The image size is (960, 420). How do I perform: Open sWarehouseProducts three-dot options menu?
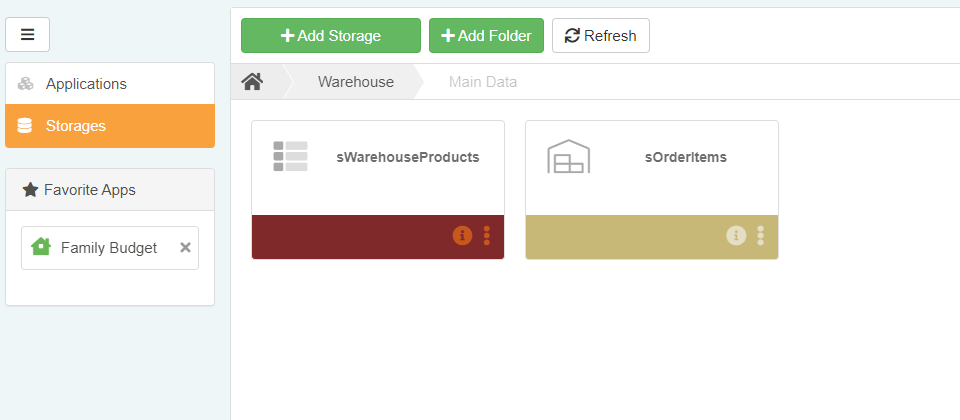click(487, 235)
